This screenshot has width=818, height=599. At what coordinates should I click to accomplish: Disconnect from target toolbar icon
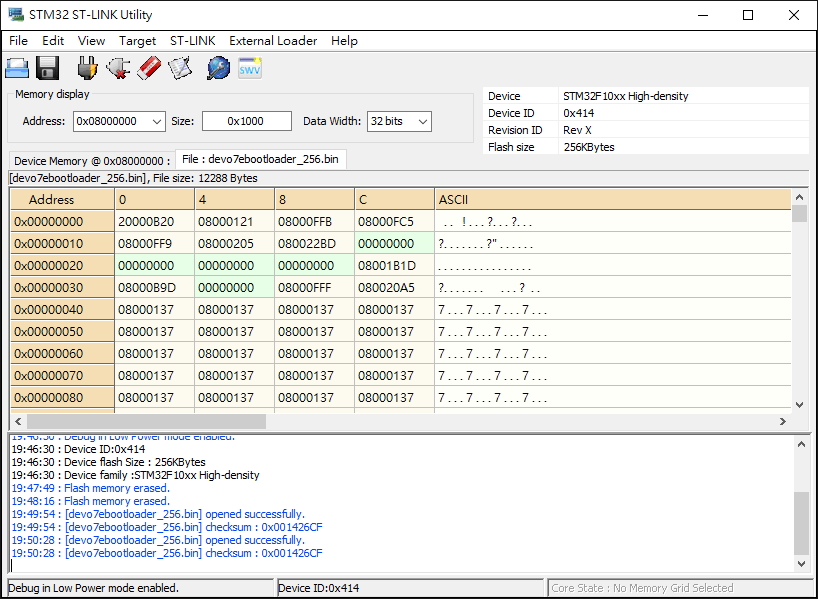tap(118, 68)
